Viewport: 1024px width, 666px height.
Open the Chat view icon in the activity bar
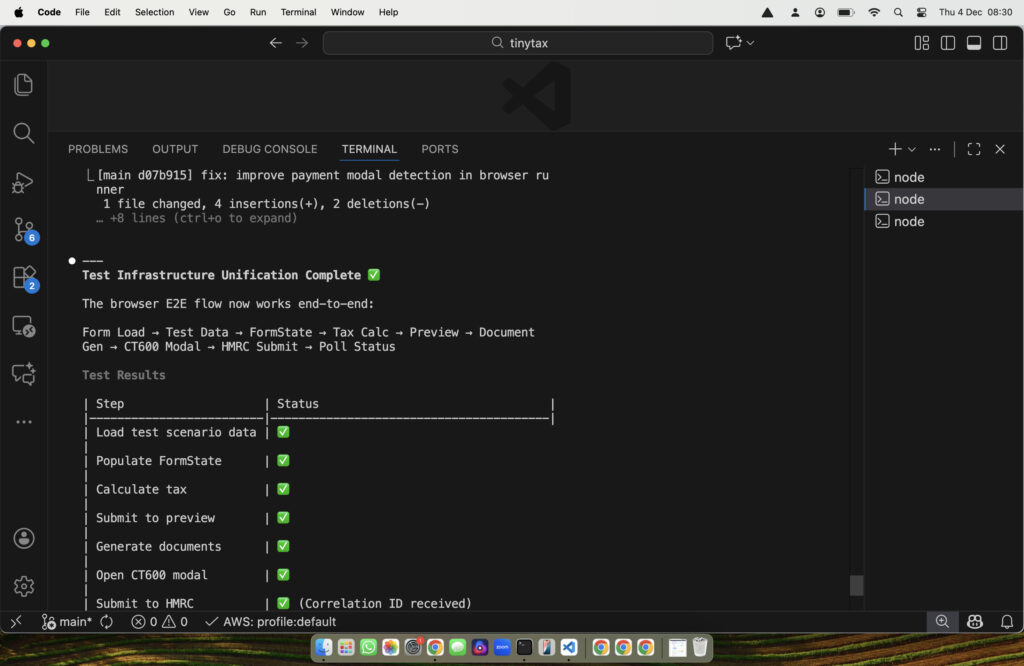pyautogui.click(x=24, y=374)
